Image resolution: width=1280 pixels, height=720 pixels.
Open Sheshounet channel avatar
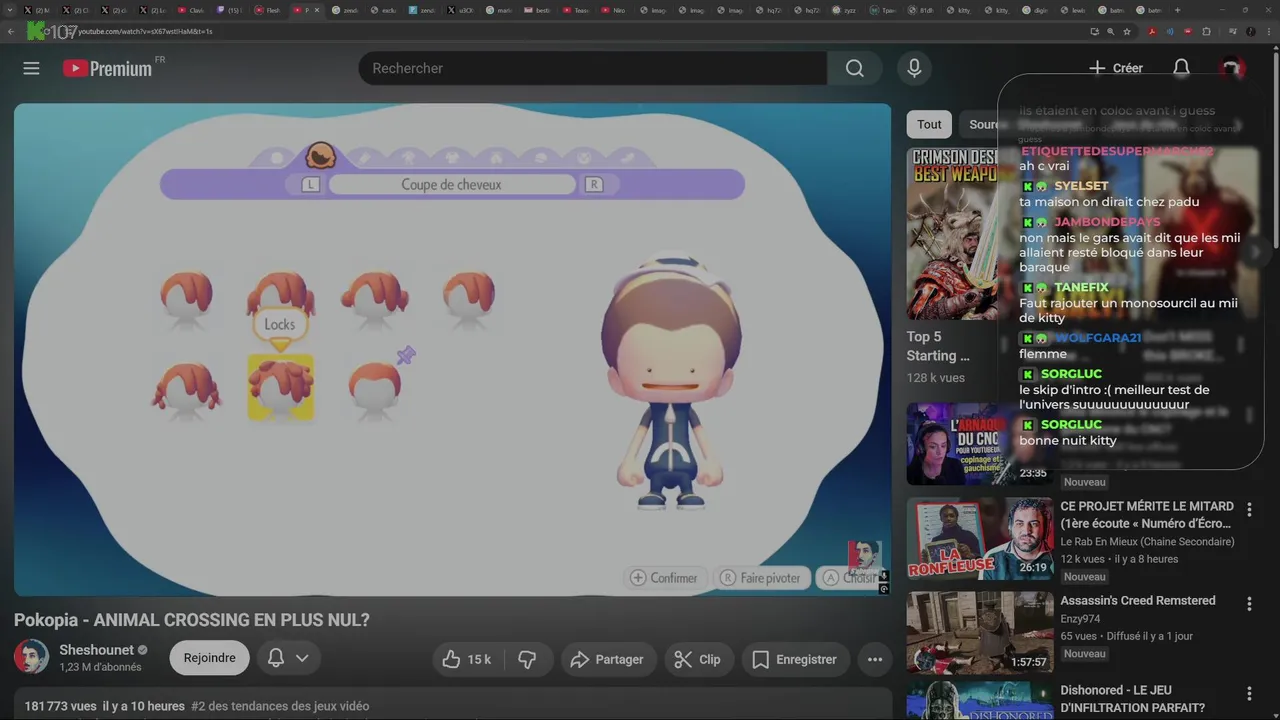[31, 657]
